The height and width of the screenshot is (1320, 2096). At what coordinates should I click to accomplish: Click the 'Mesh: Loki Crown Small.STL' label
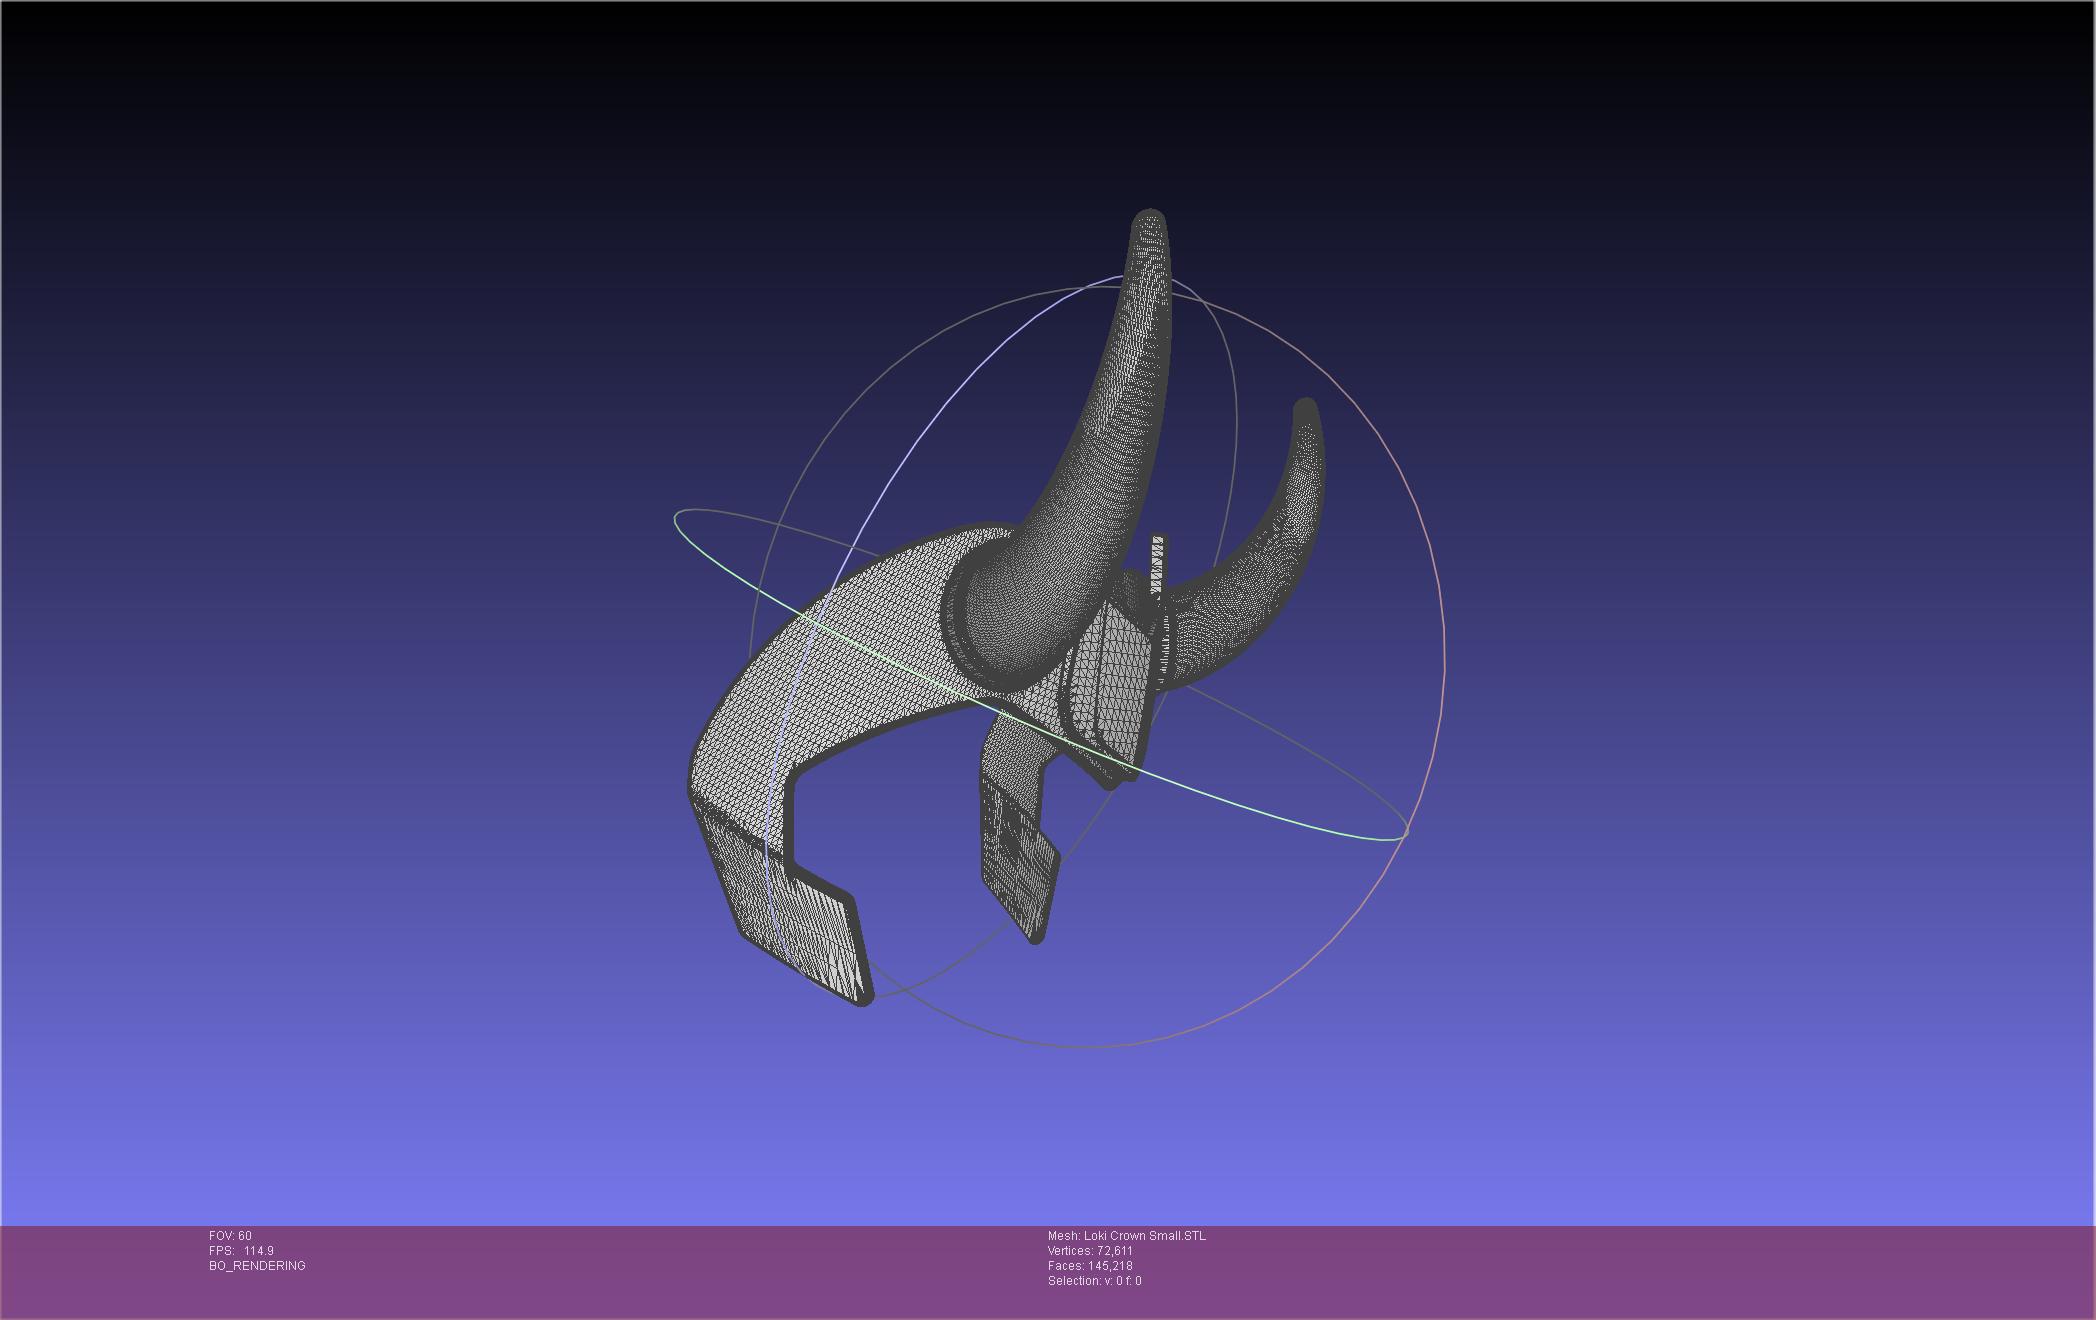click(x=1127, y=1236)
